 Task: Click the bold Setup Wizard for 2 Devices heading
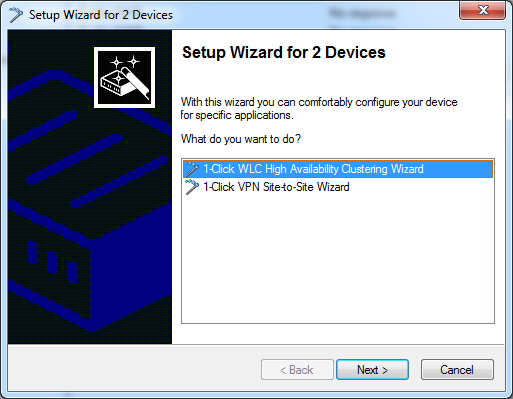(x=284, y=52)
